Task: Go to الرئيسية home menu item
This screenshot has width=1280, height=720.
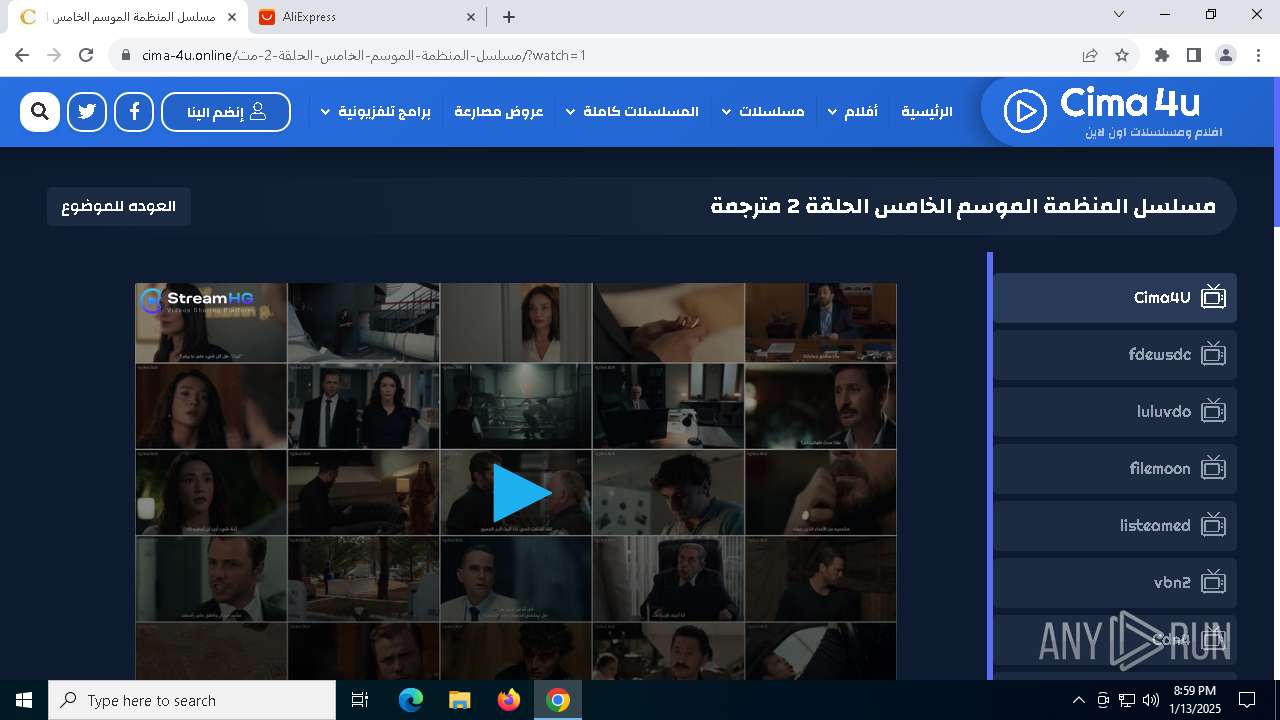Action: [x=927, y=112]
